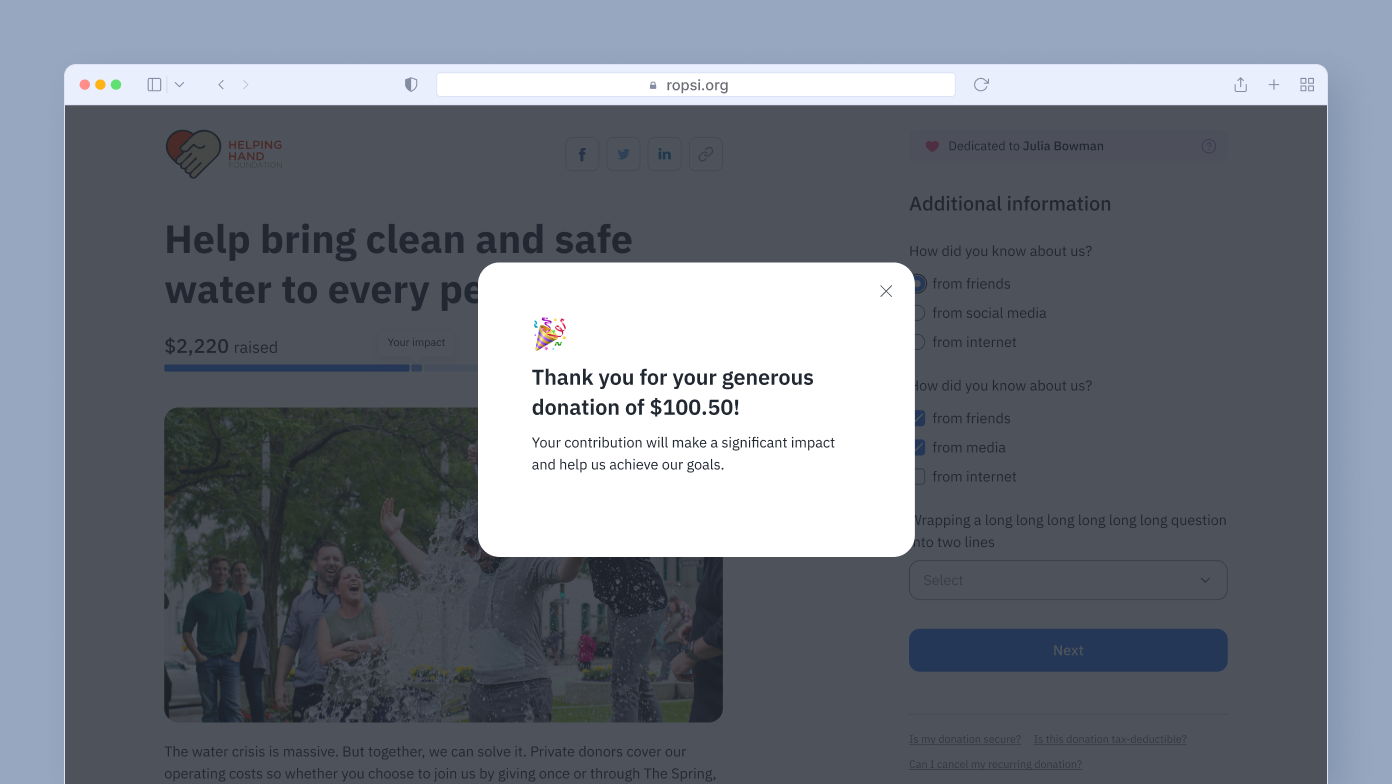Click the fundraising progress bar
1392x784 pixels.
pos(322,368)
